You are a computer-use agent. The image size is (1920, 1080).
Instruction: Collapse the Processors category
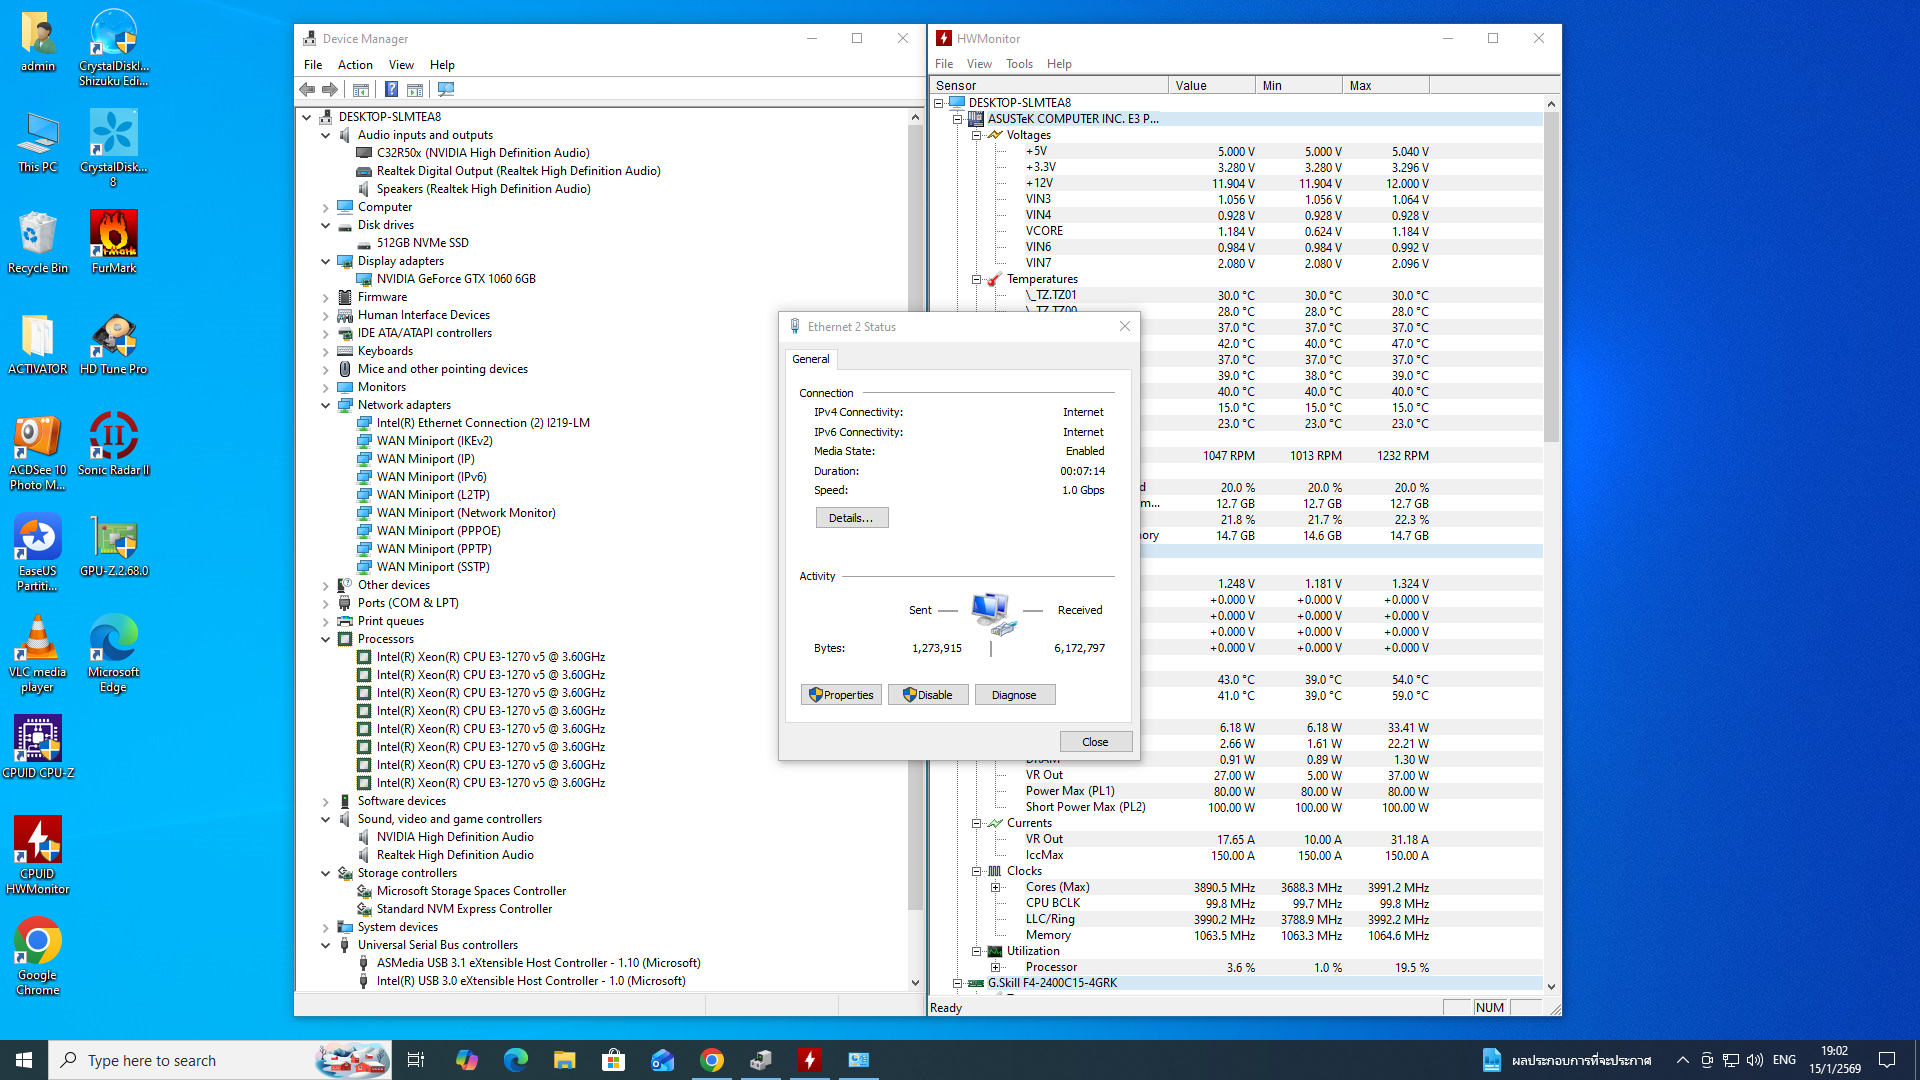pos(326,640)
